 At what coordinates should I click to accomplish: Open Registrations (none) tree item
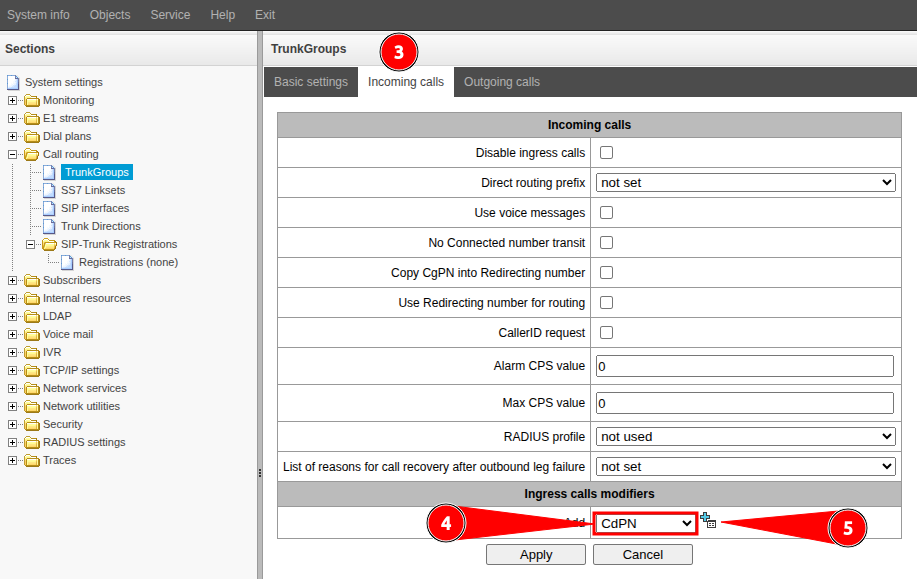click(129, 263)
